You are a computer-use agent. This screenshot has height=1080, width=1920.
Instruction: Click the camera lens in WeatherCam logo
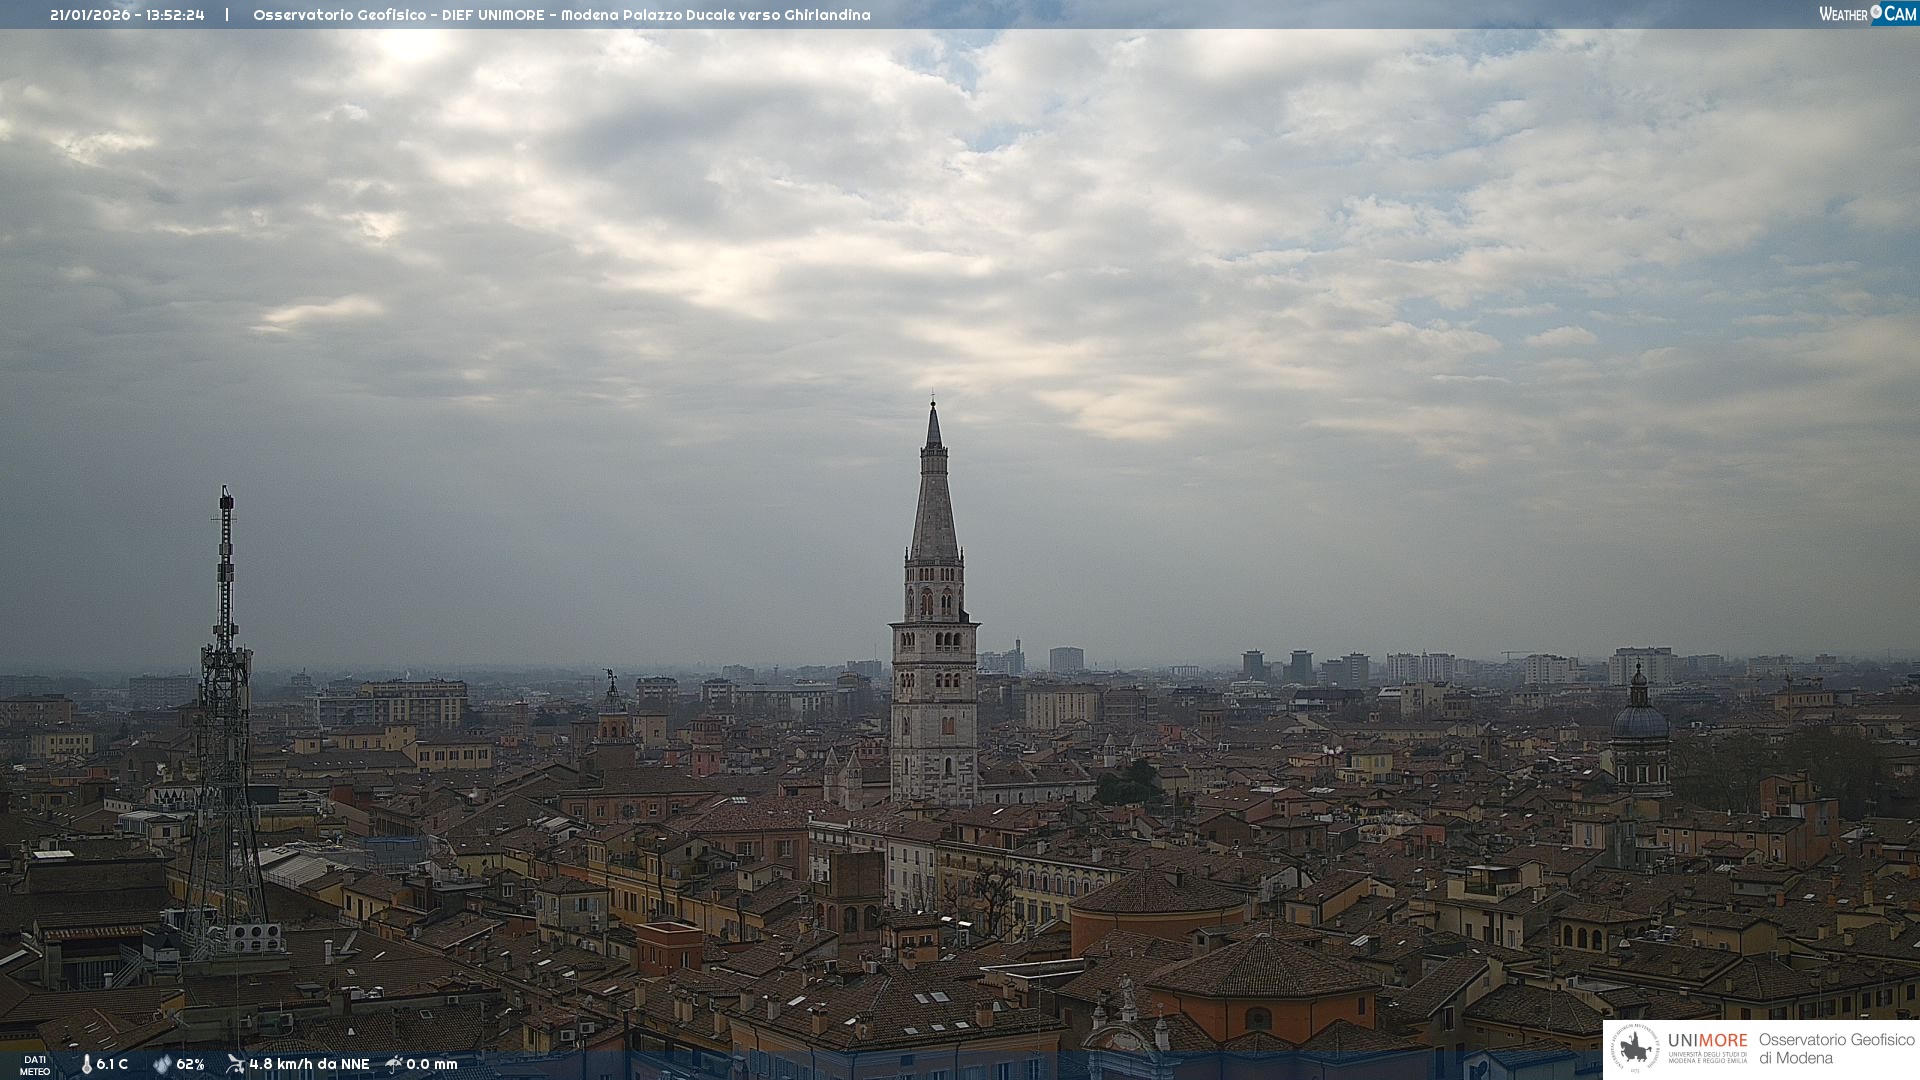click(1876, 12)
